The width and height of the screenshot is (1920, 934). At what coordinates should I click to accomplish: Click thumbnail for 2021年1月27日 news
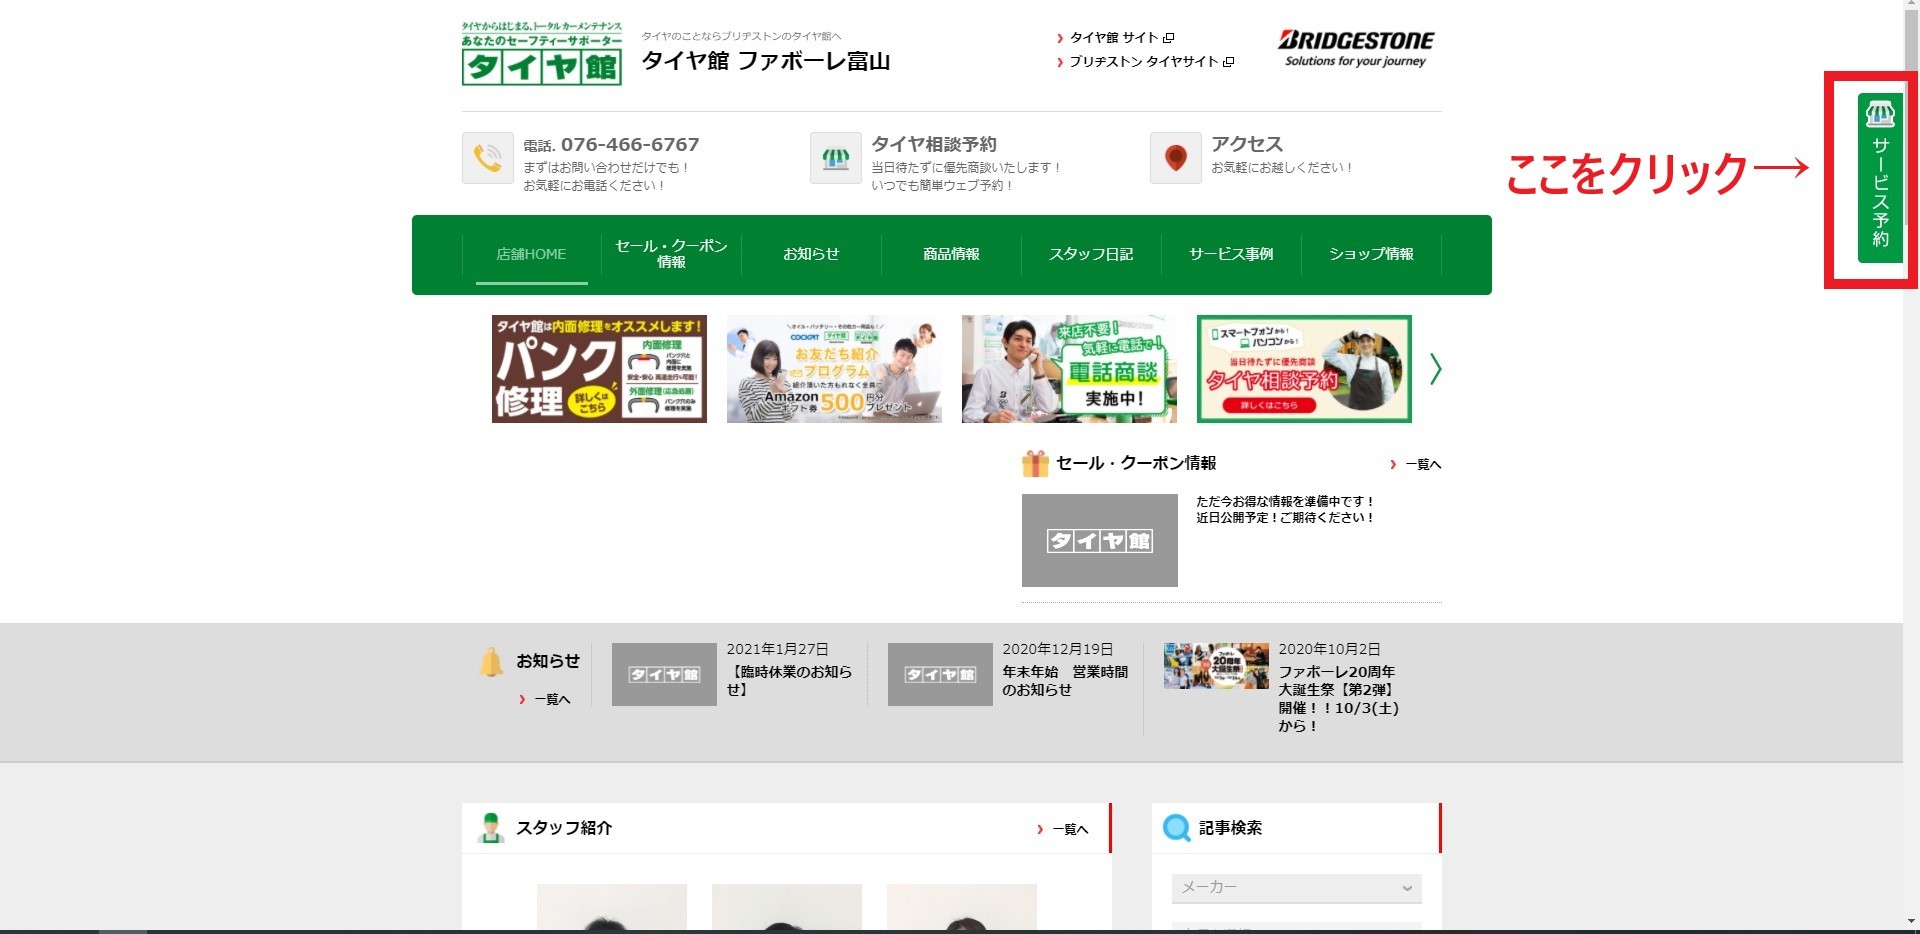pyautogui.click(x=664, y=674)
